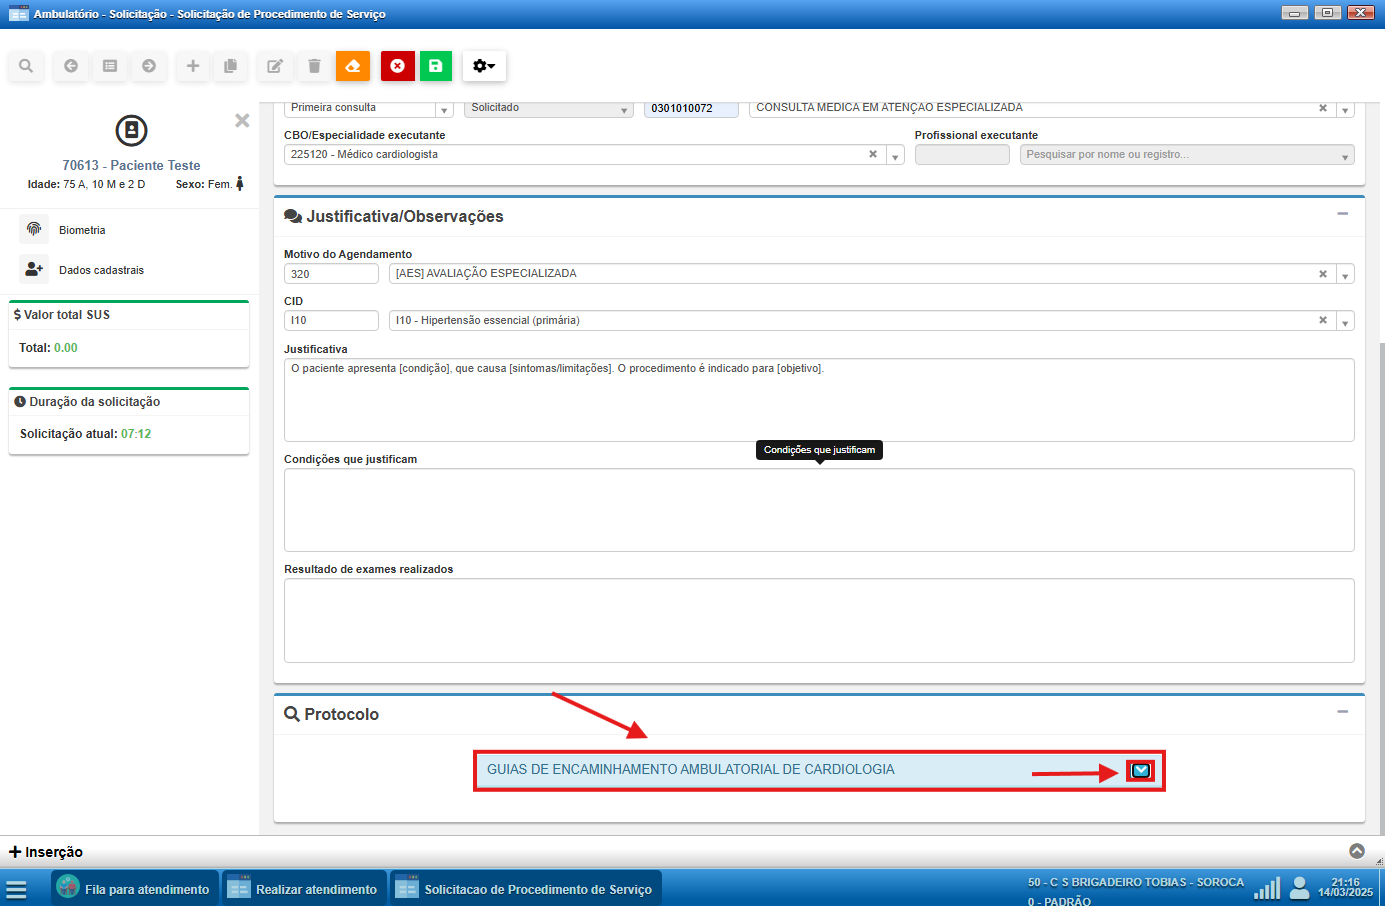Open Dados cadastrais for the patient
The image size is (1385, 906).
pos(100,270)
